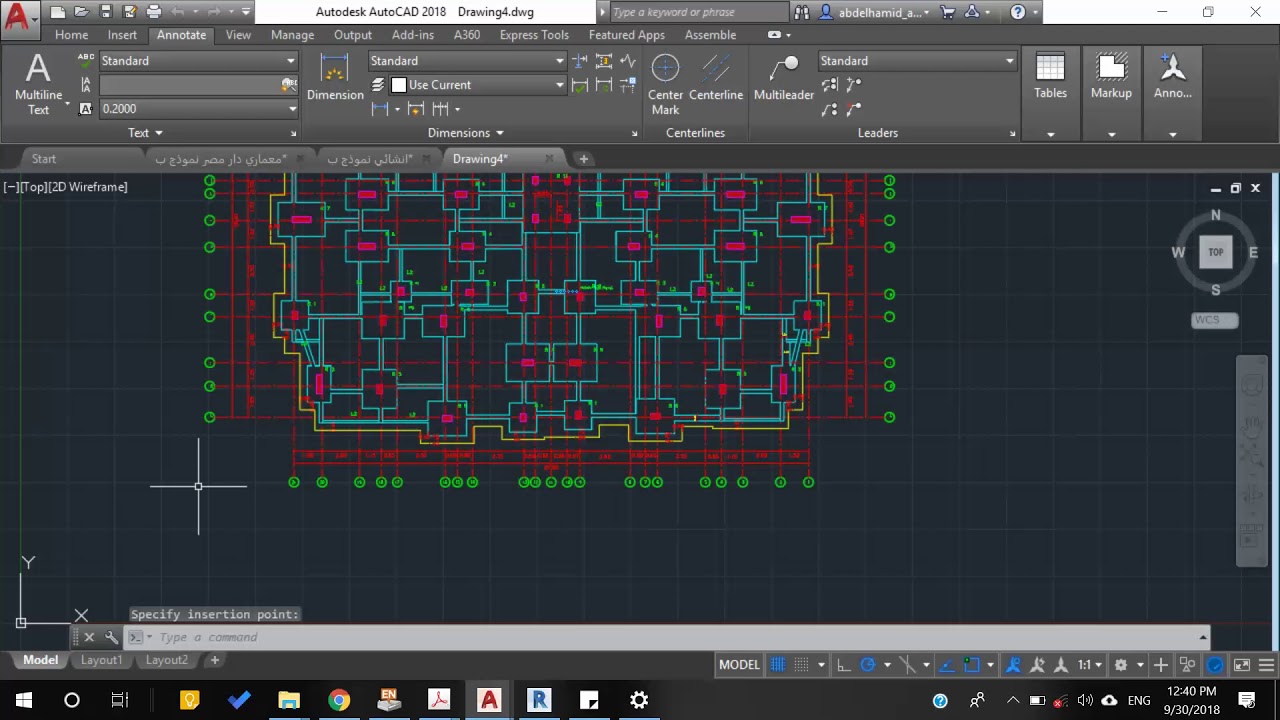Open Google Chrome from the taskbar
This screenshot has height=720, width=1280.
coord(339,700)
